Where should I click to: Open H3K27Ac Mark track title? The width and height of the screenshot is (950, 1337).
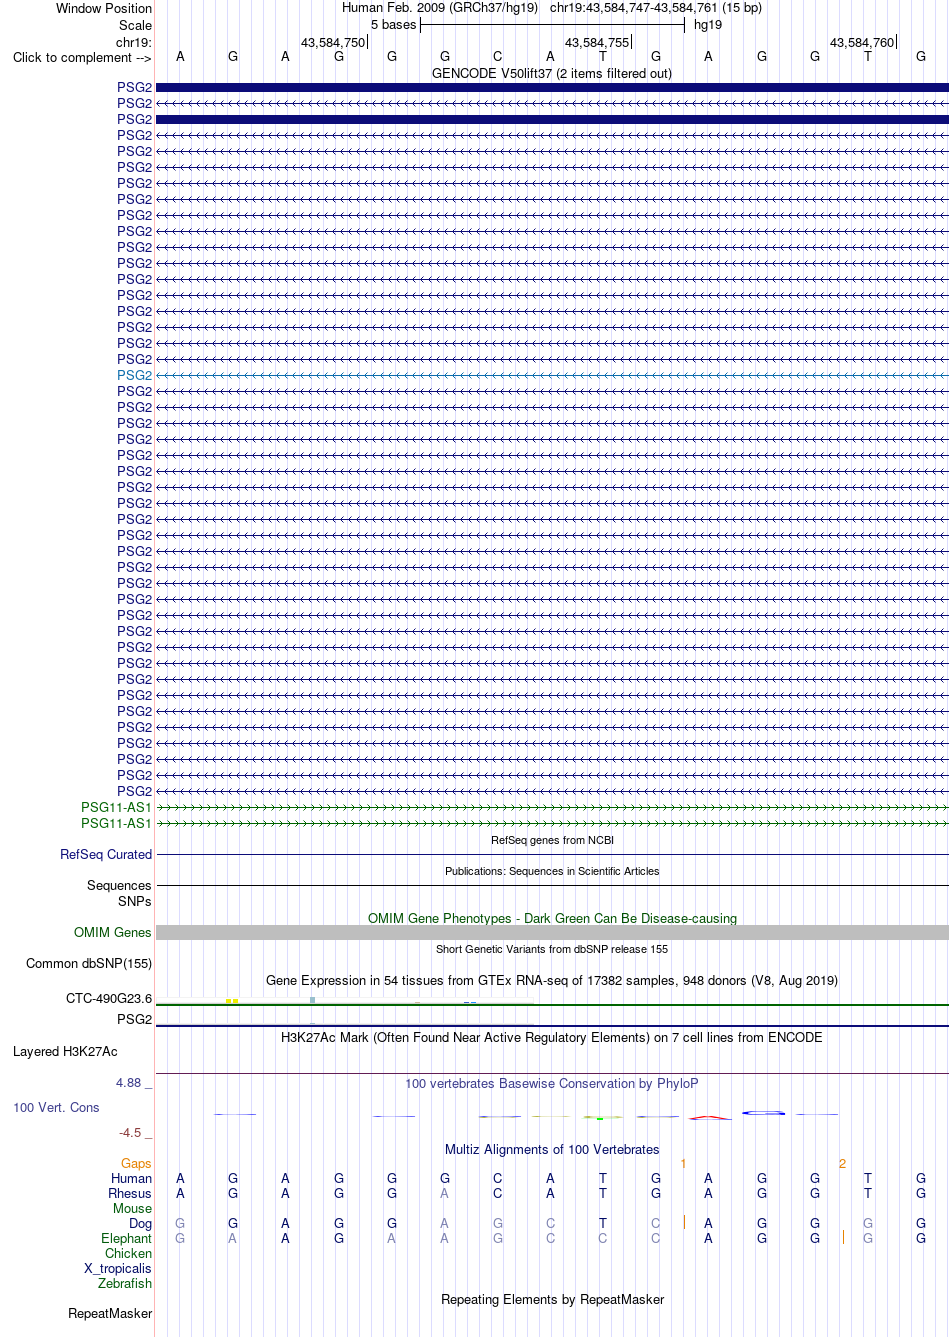point(552,1037)
